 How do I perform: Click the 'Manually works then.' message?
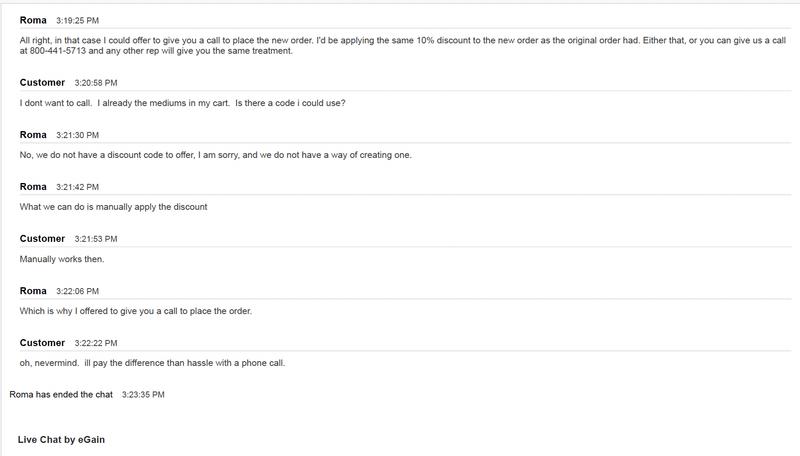(62, 259)
